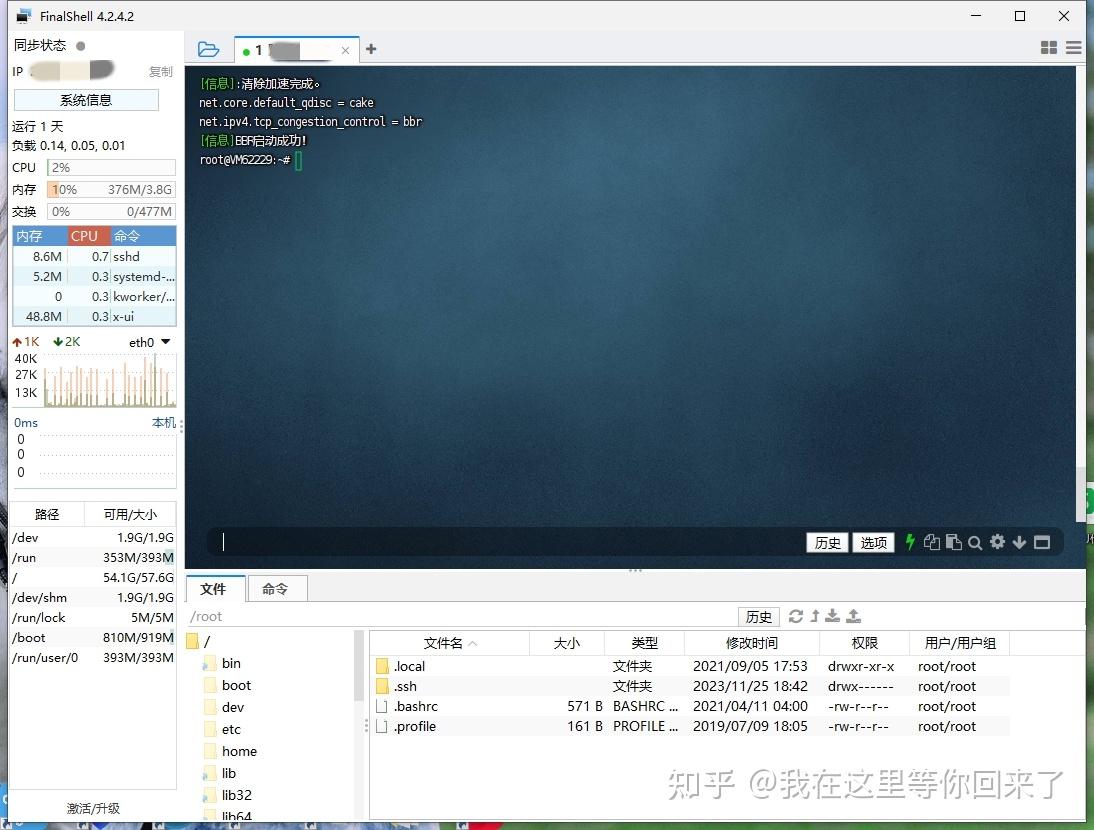
Task: Click the scroll-to-bottom down arrow icon
Action: [x=1019, y=543]
